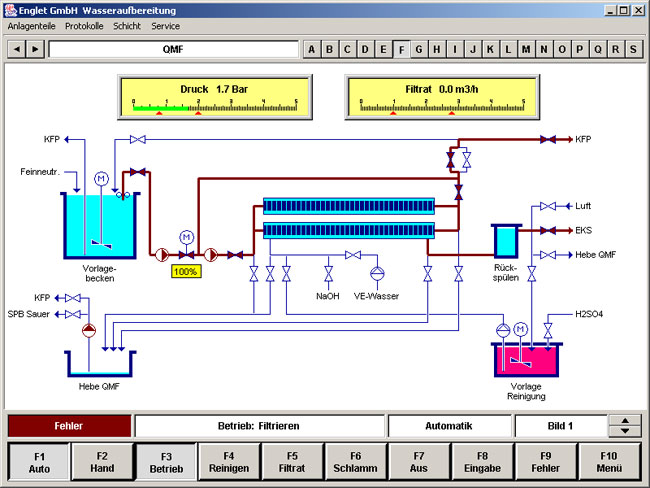Click the red Fehler status indicator

coord(69,426)
